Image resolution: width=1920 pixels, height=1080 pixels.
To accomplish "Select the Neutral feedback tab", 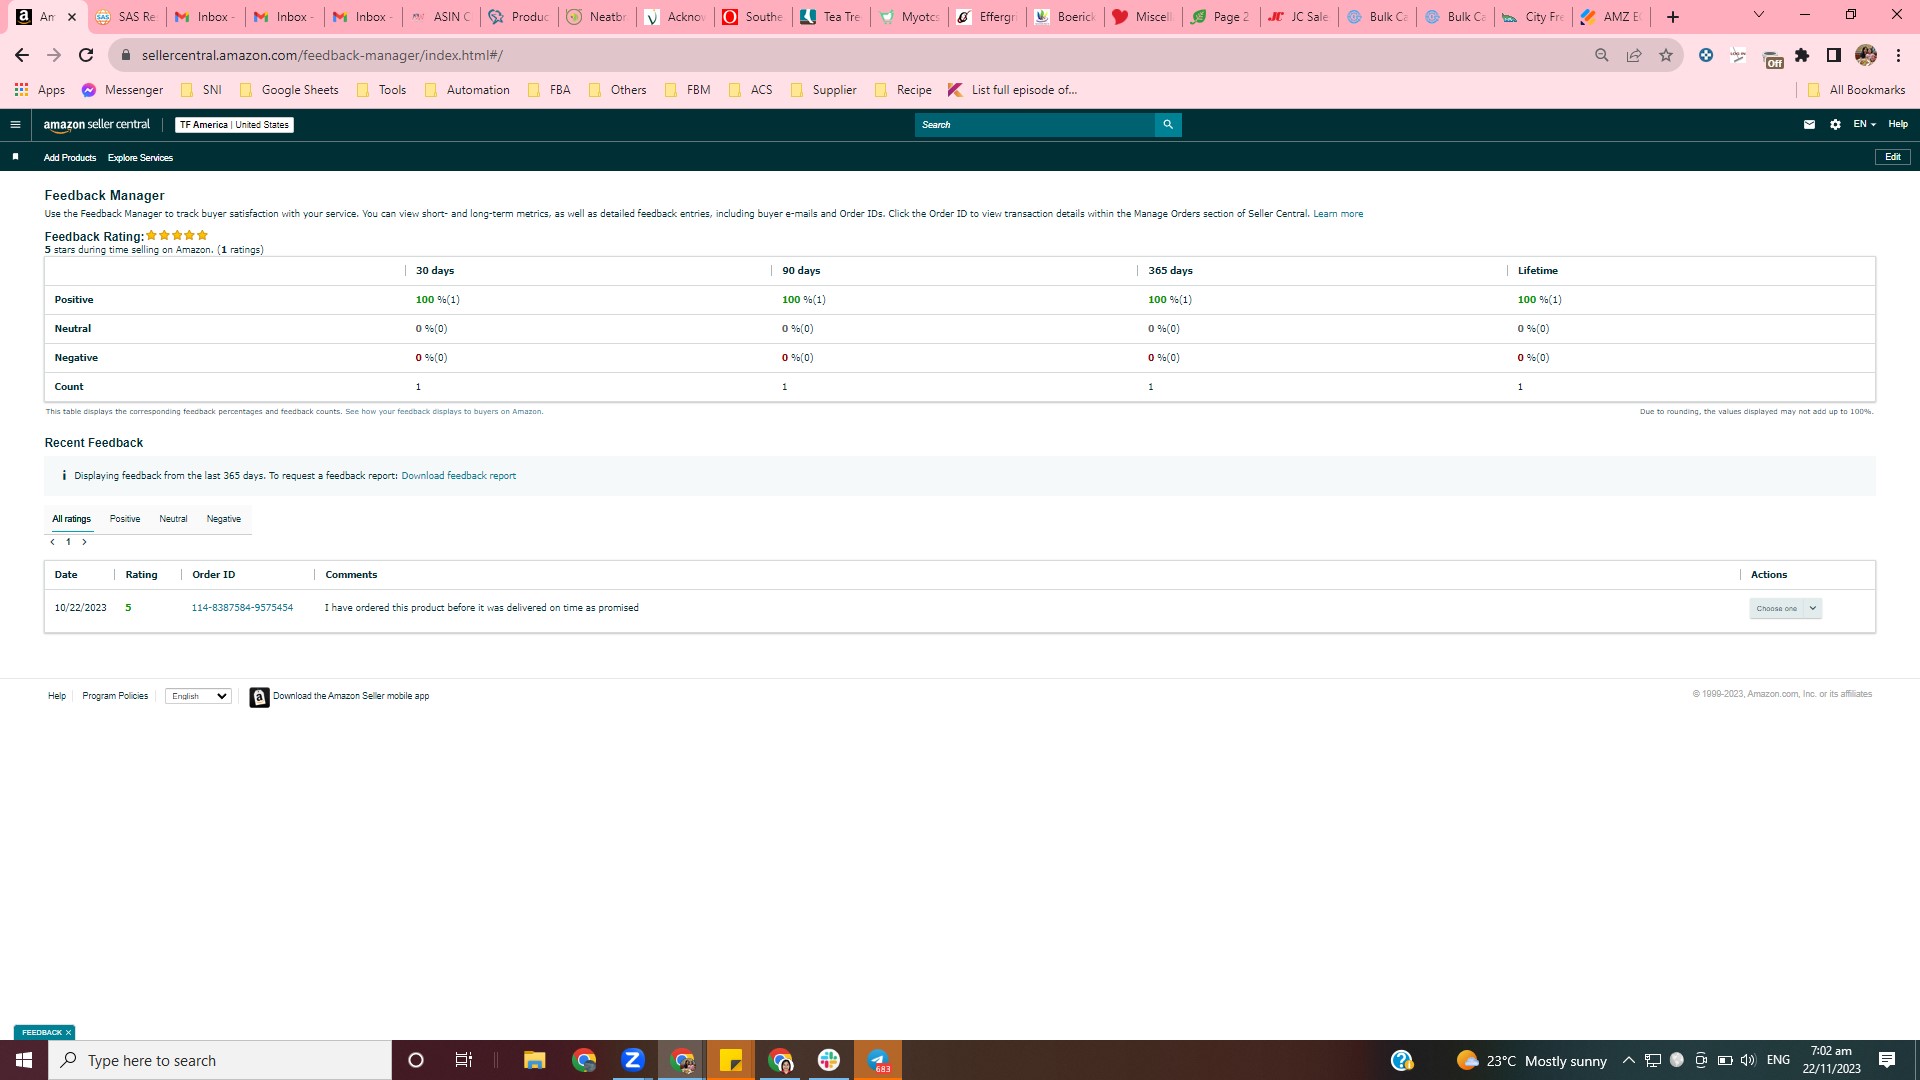I will pos(173,519).
